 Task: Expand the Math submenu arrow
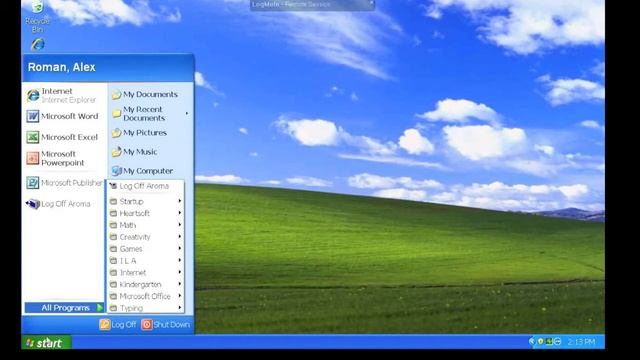coord(180,225)
